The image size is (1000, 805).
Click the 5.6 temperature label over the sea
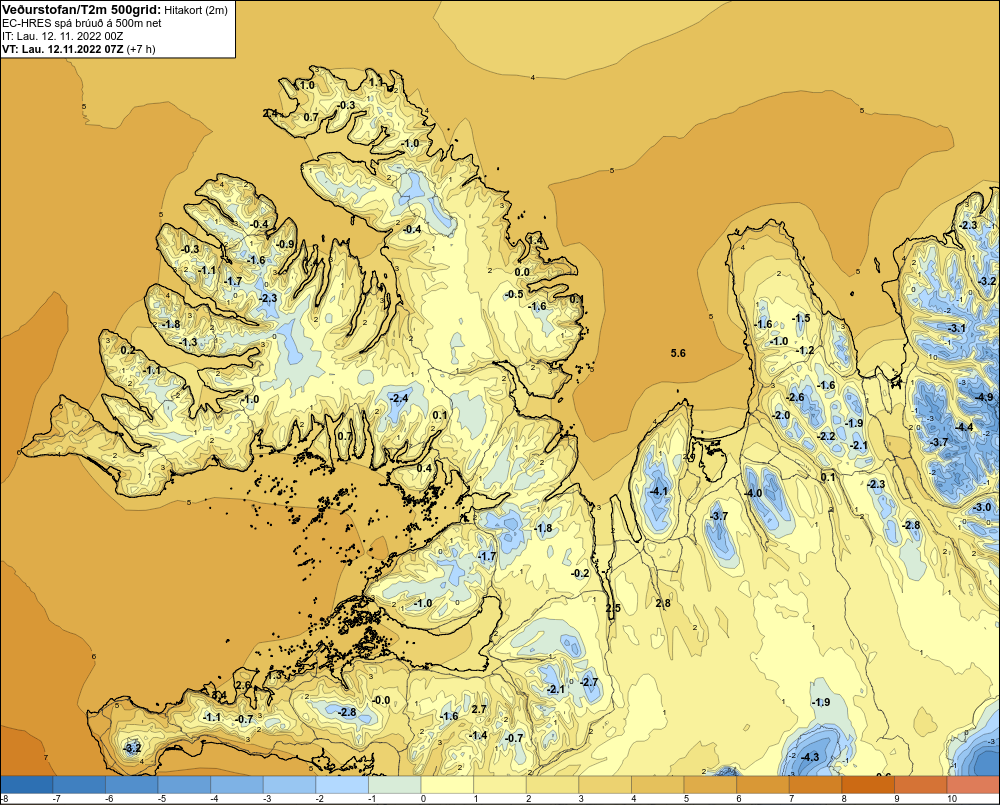click(x=678, y=353)
